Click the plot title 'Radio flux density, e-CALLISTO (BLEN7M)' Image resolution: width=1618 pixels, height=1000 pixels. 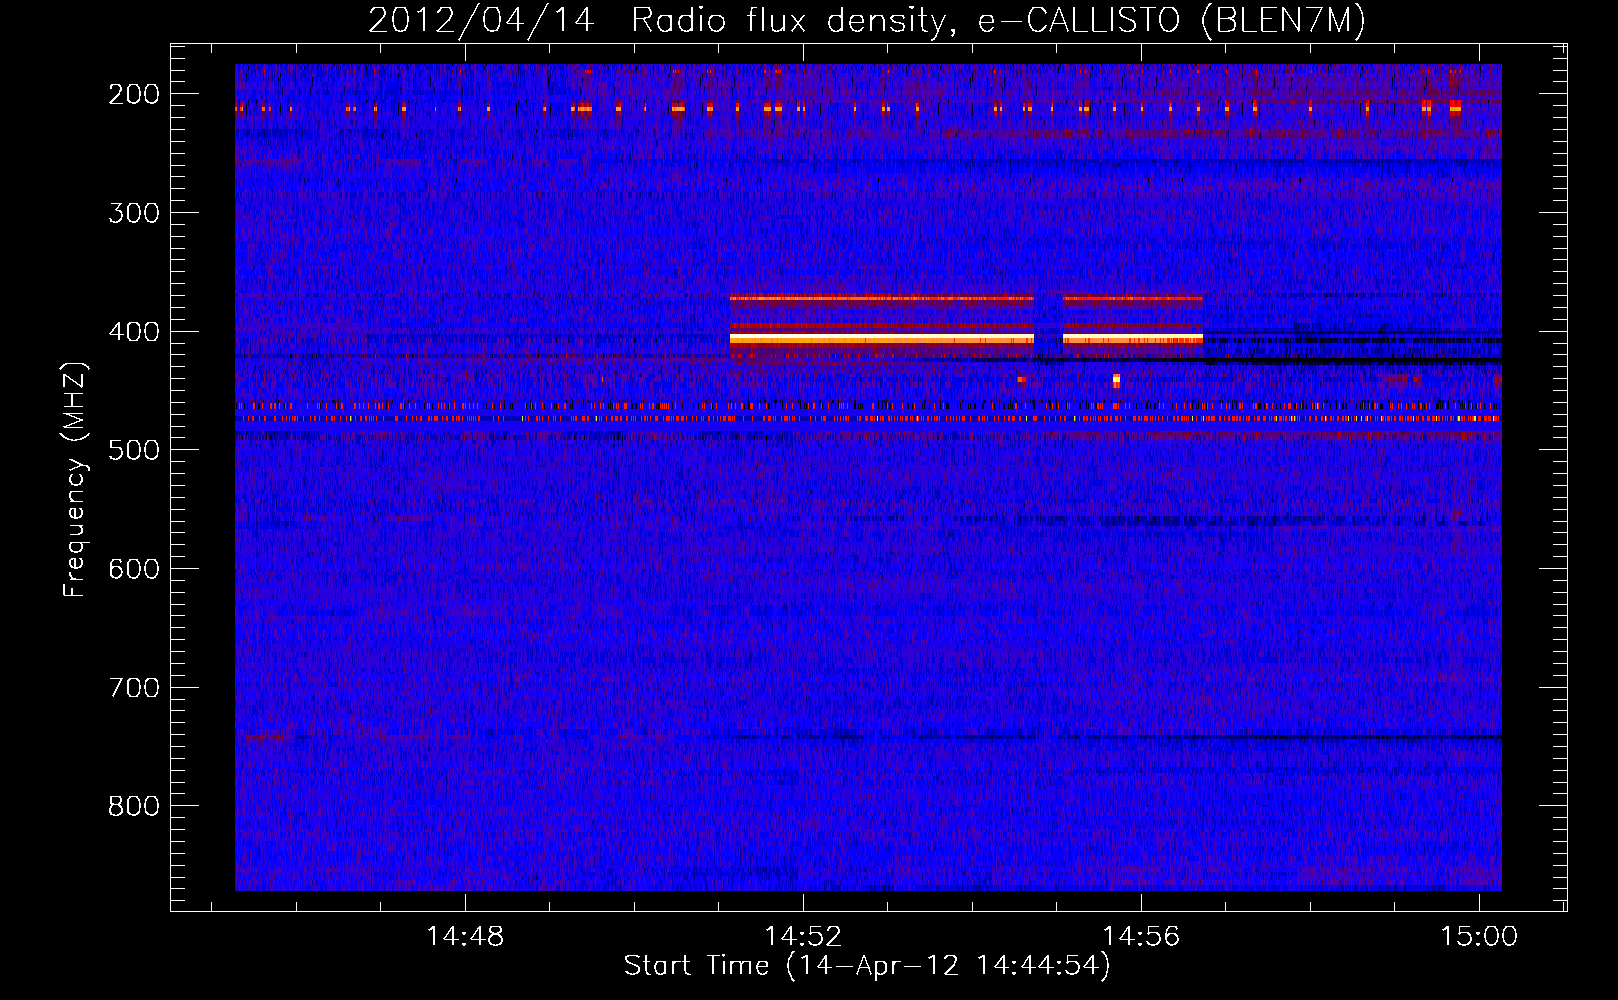coord(998,20)
